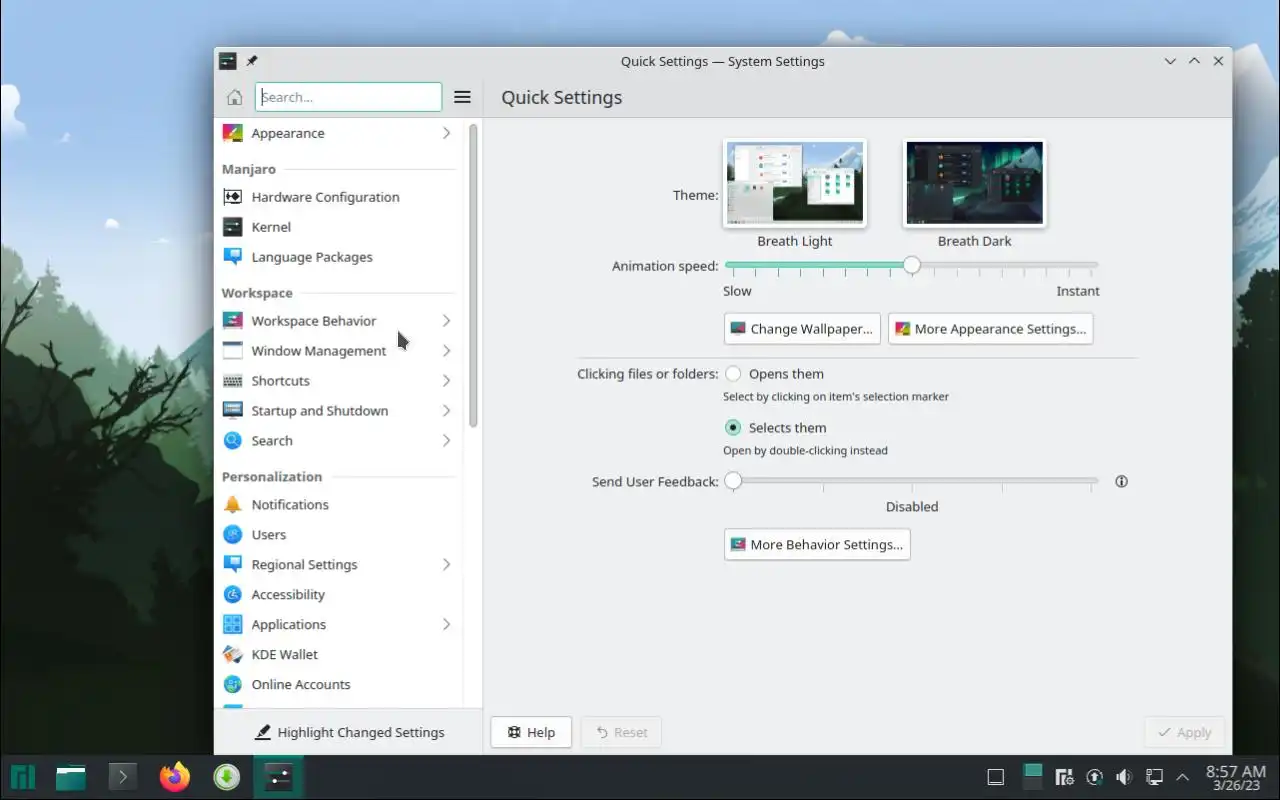
Task: Open the hamburger menu next to search
Action: (462, 97)
